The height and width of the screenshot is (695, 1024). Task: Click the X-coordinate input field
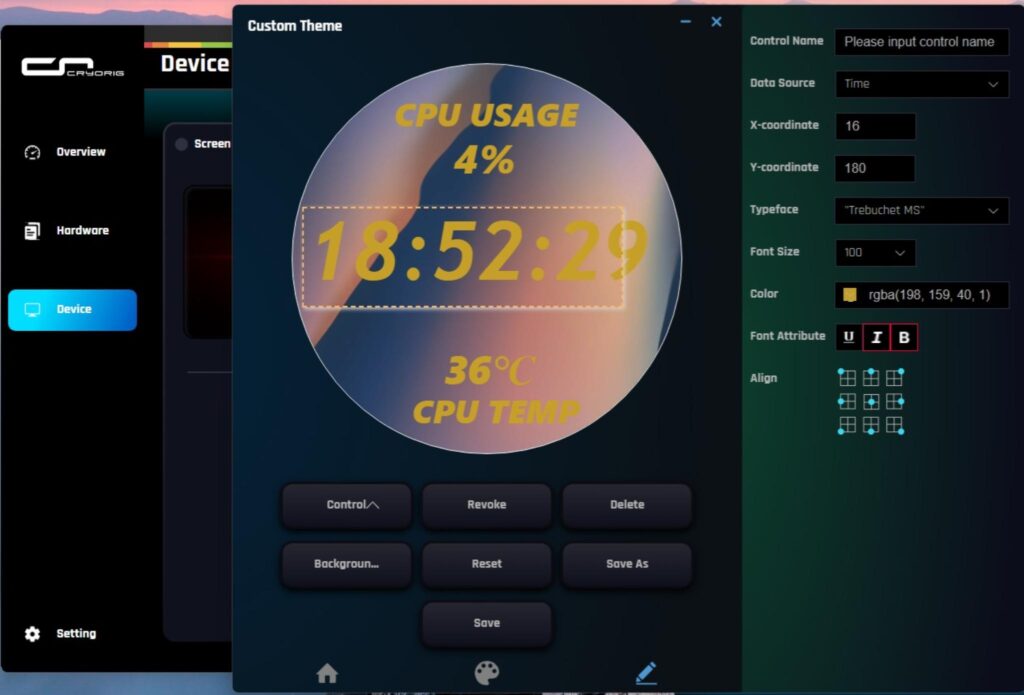pos(875,126)
